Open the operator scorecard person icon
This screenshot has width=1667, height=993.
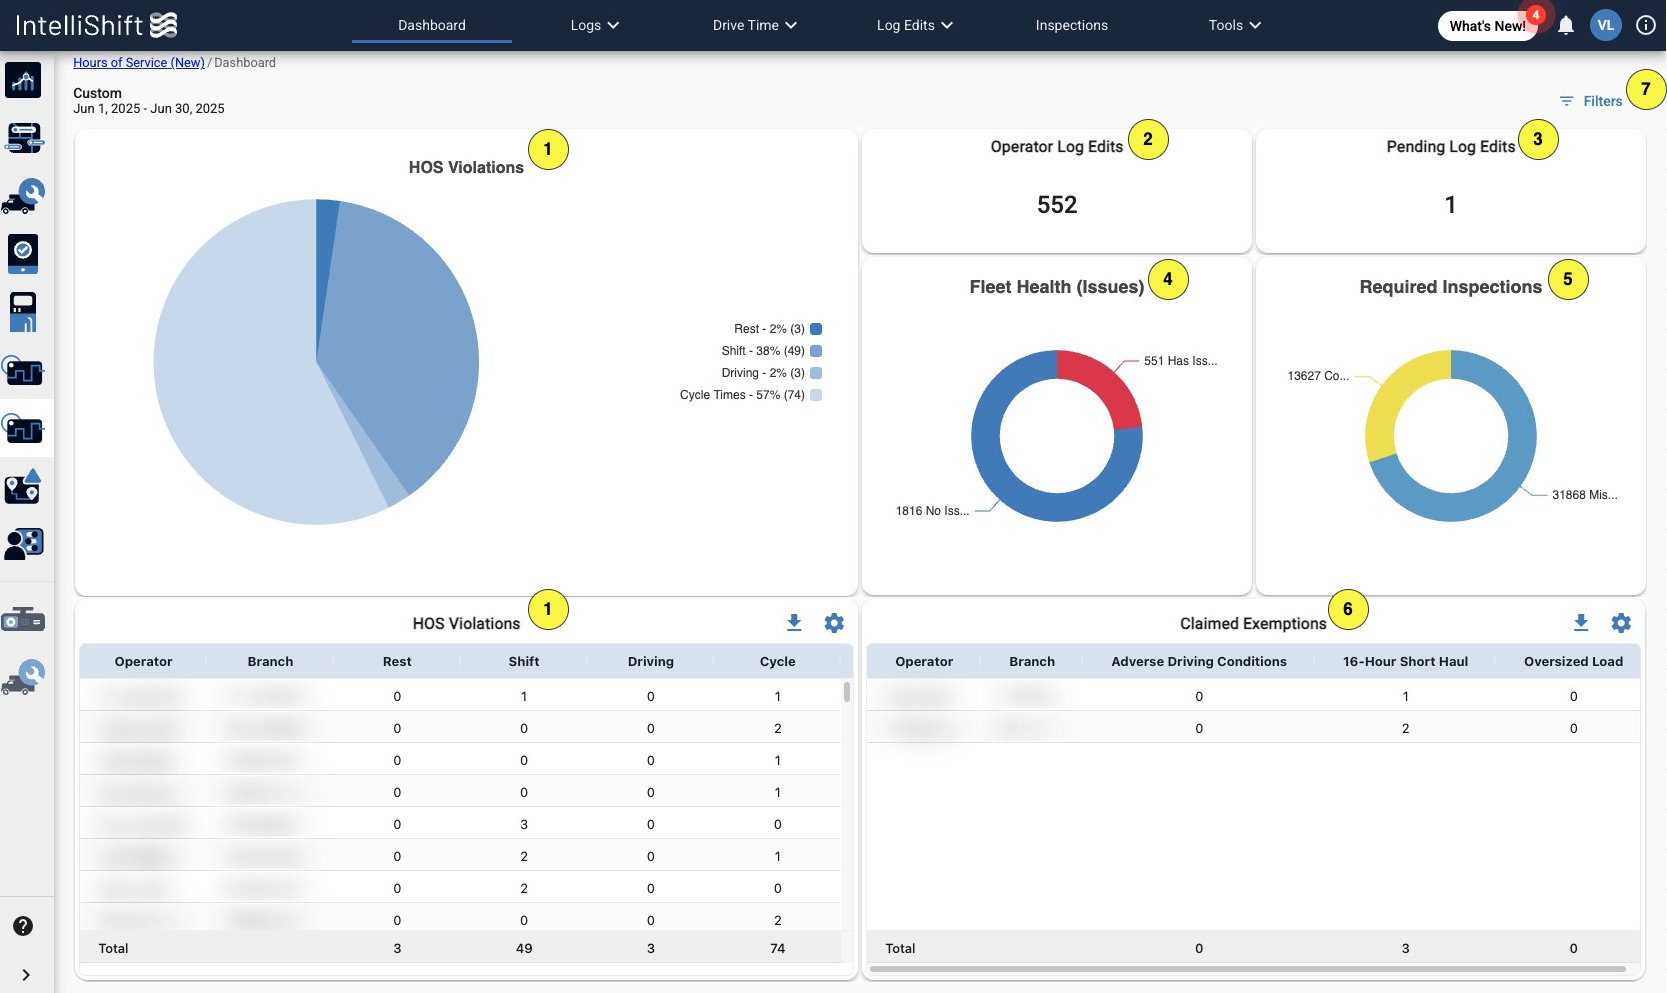[x=24, y=544]
